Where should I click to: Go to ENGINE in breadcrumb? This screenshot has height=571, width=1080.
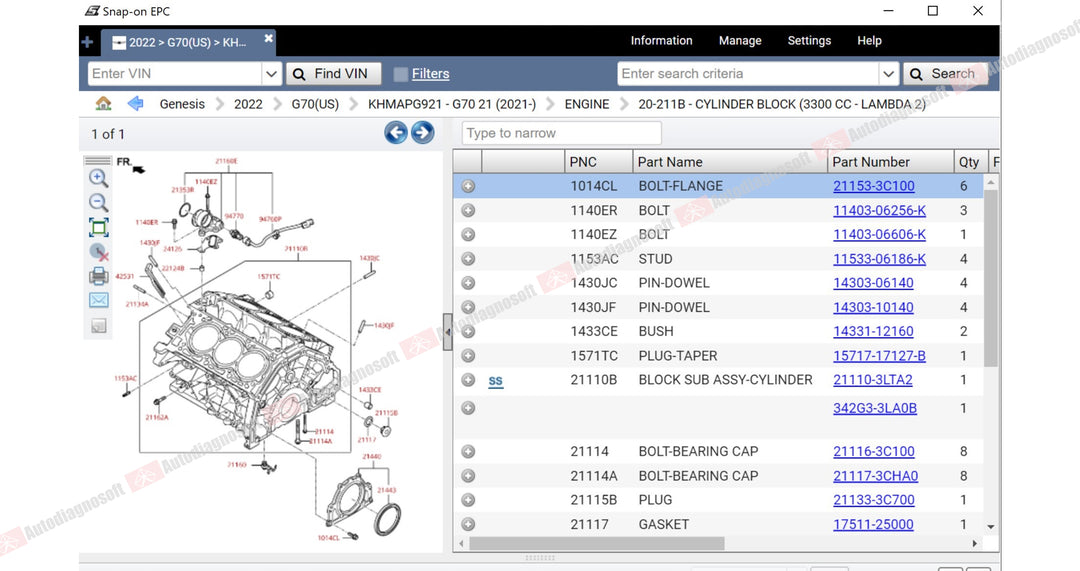[587, 104]
